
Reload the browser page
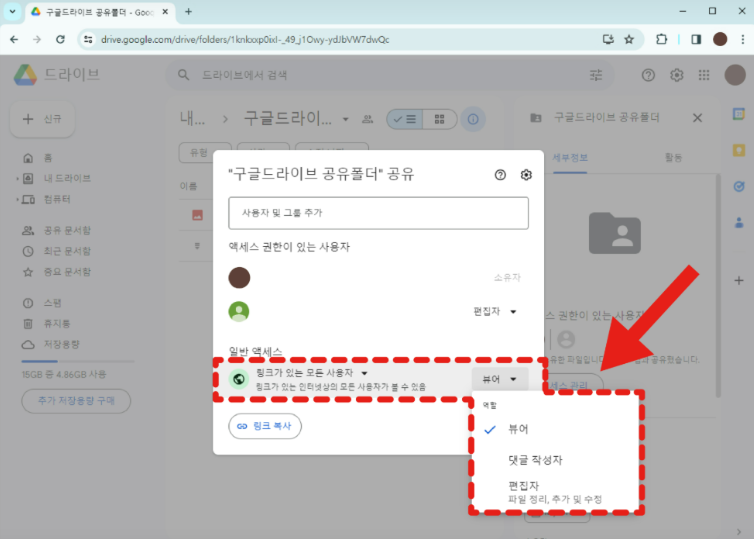point(60,39)
